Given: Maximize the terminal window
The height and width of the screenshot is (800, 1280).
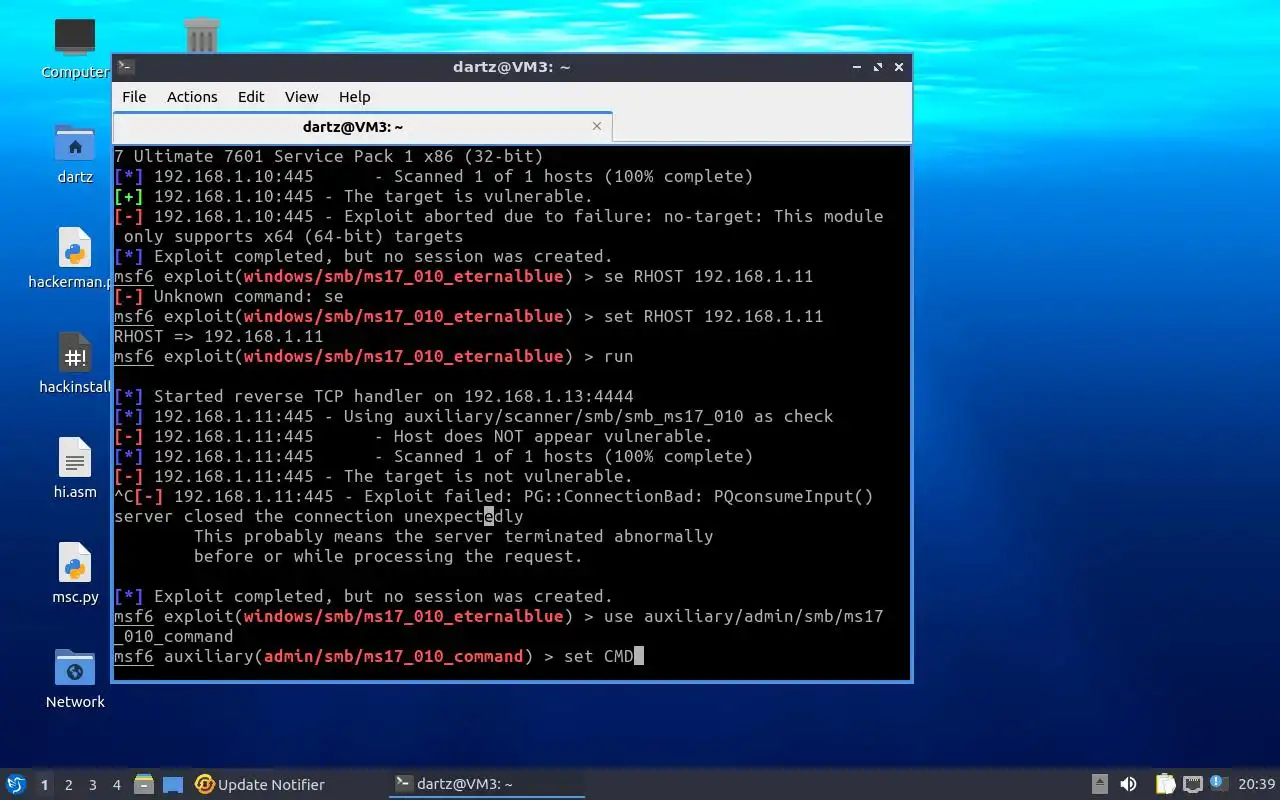Looking at the screenshot, I should coord(878,67).
